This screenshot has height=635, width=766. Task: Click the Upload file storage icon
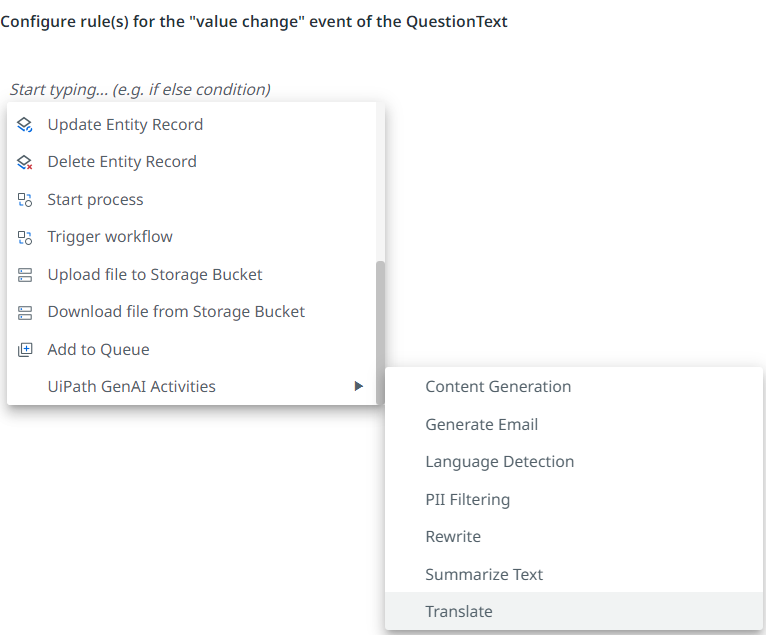coord(25,275)
